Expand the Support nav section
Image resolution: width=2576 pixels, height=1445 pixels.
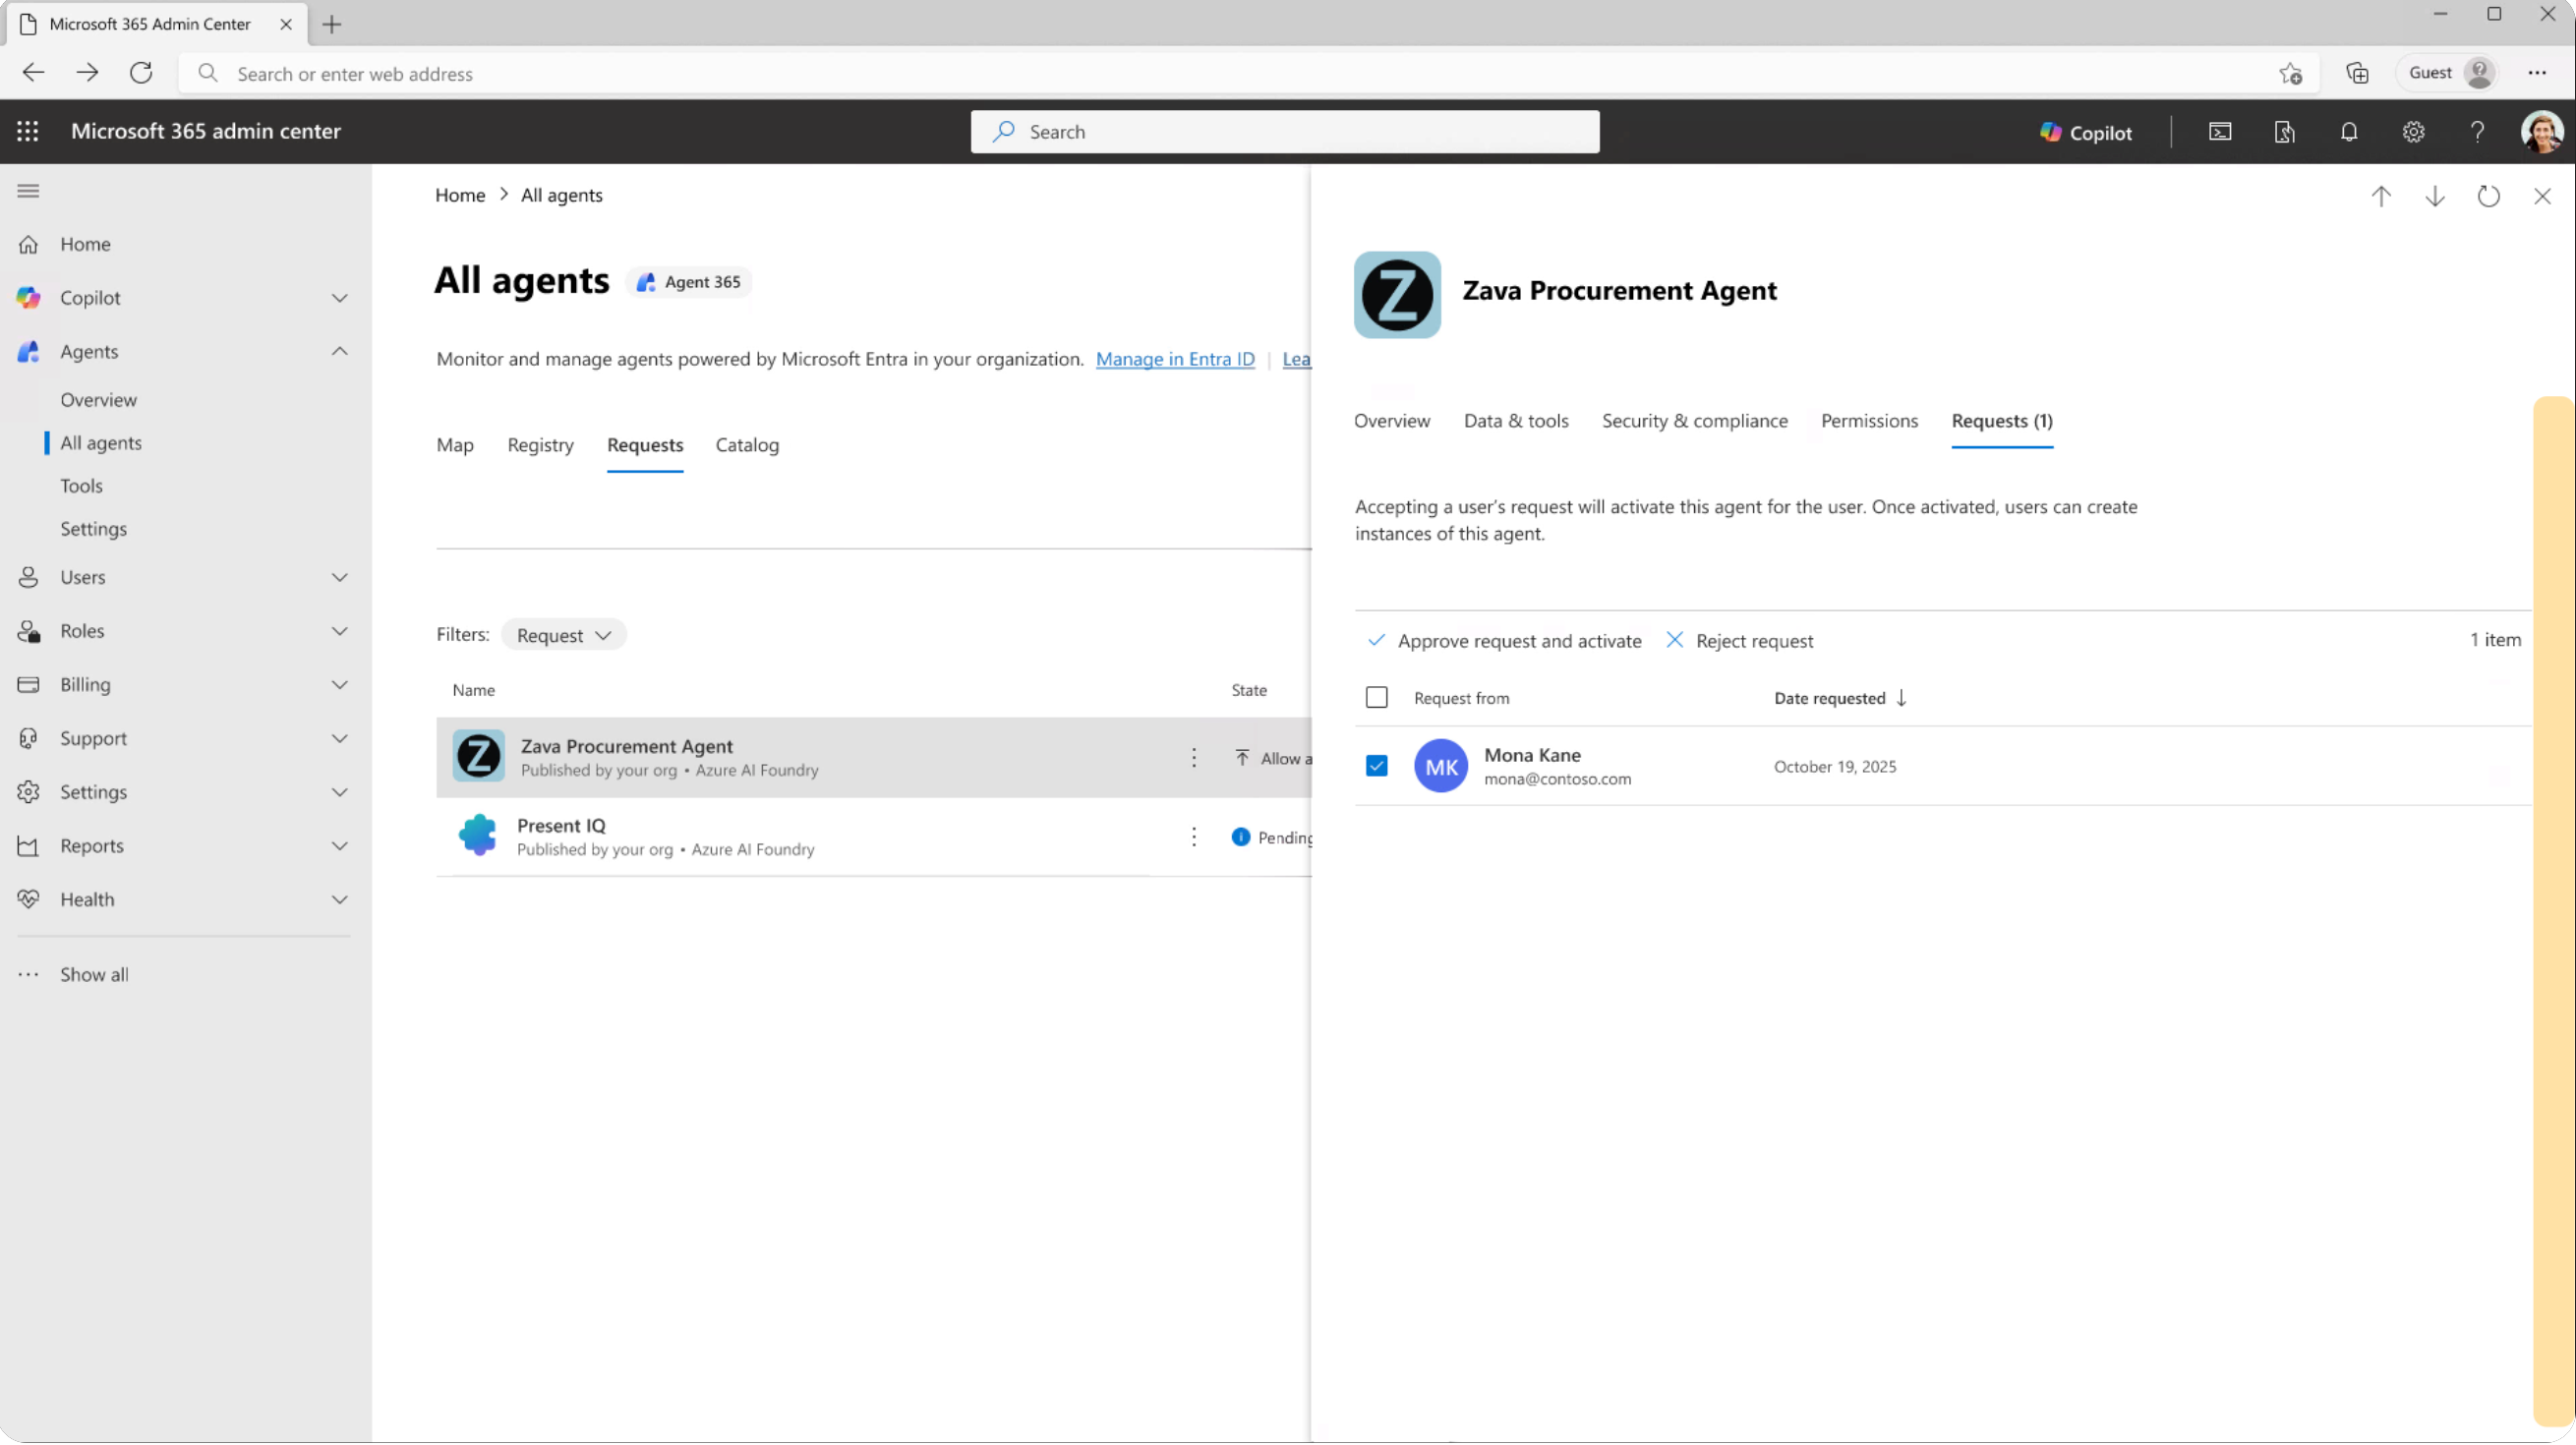click(x=340, y=739)
